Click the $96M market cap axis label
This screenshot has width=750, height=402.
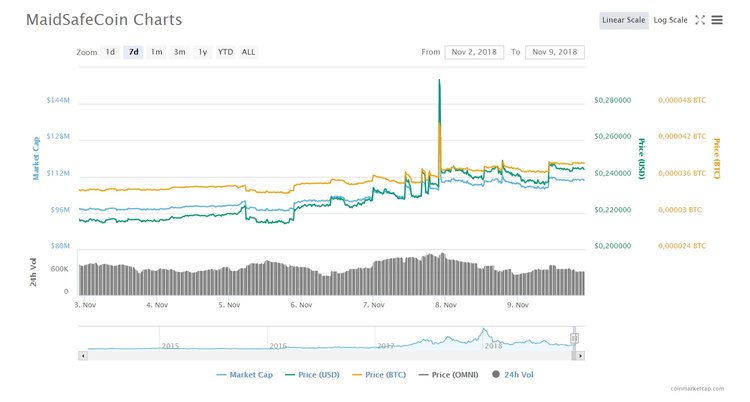[x=60, y=210]
